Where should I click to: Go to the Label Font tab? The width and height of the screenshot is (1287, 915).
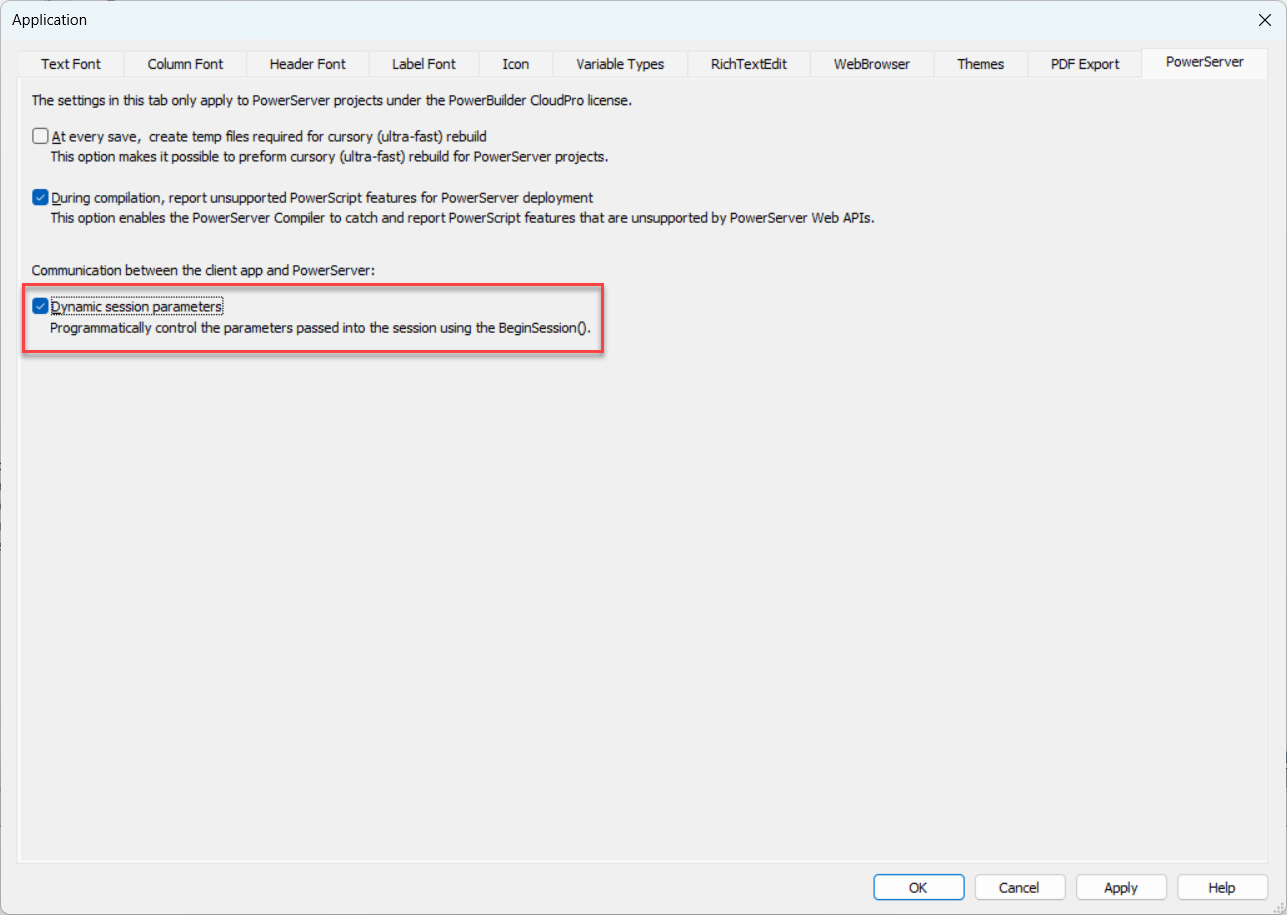click(x=423, y=64)
